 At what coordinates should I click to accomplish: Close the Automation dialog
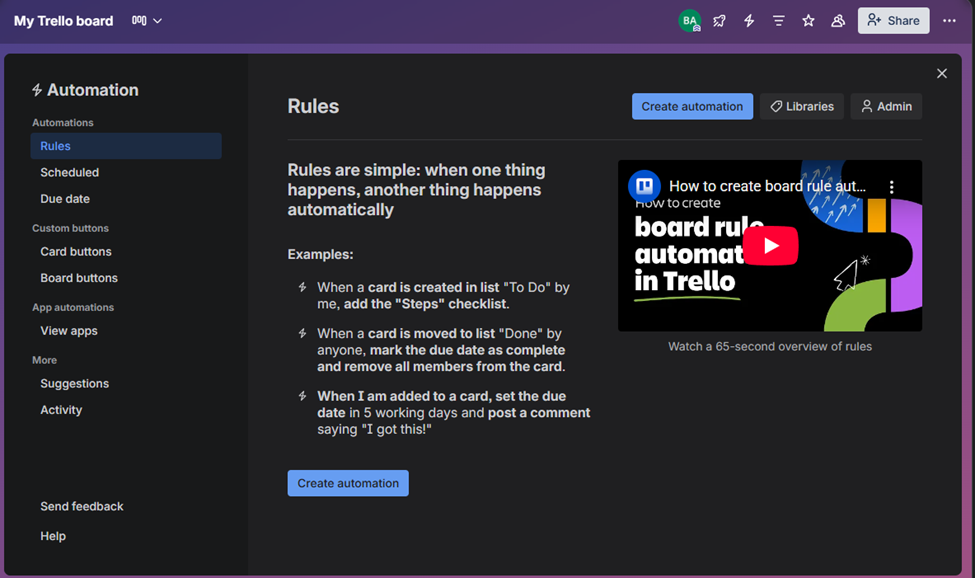(942, 73)
